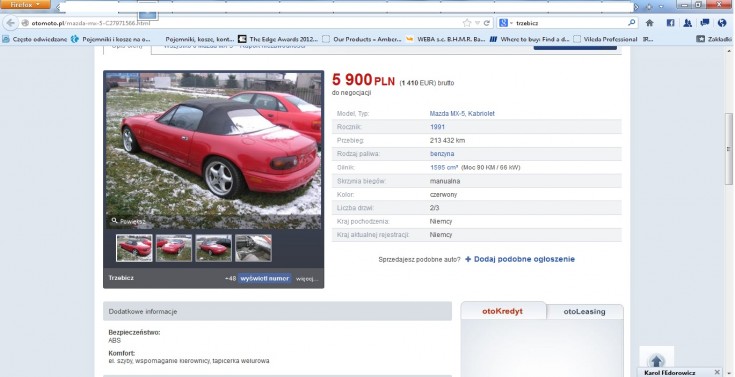Go back to the previous page
Image resolution: width=735 pixels, height=377 pixels.
[11, 23]
